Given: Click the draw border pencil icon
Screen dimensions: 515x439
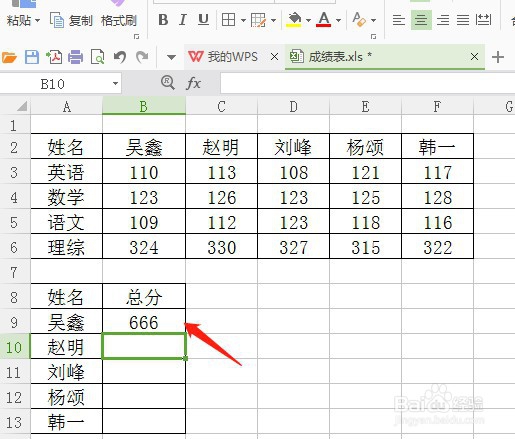Looking at the screenshot, I should tap(258, 20).
